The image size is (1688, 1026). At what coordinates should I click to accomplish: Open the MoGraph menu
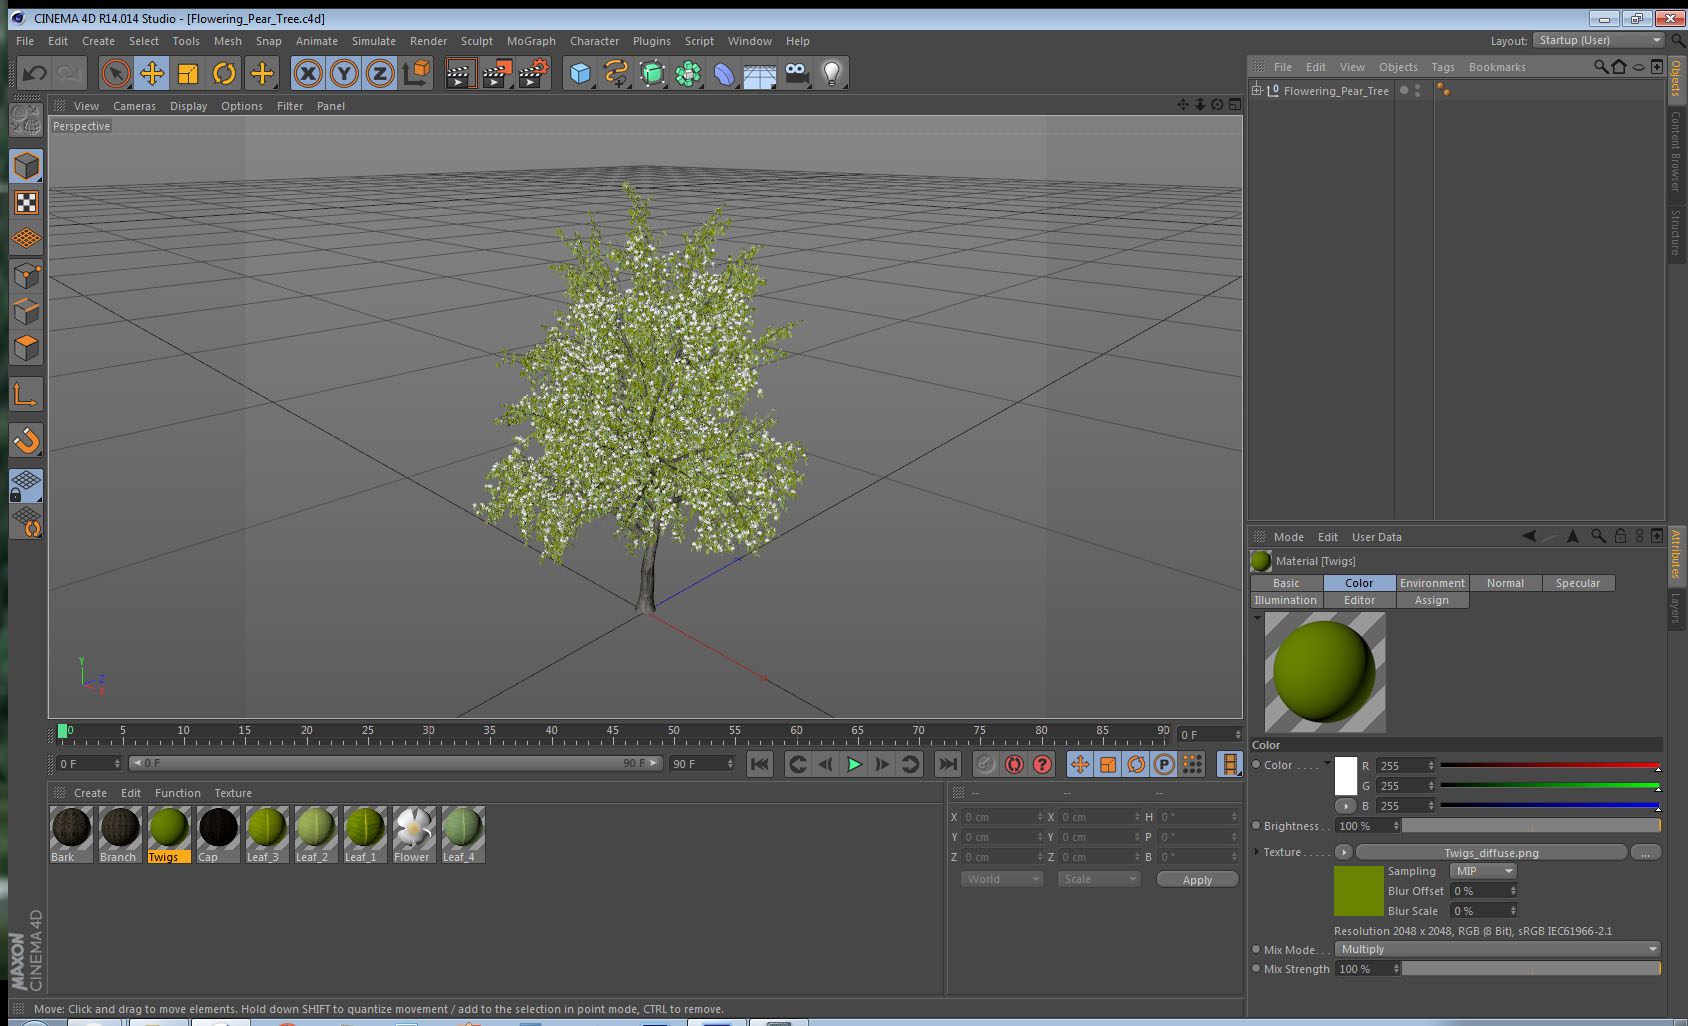click(x=531, y=41)
